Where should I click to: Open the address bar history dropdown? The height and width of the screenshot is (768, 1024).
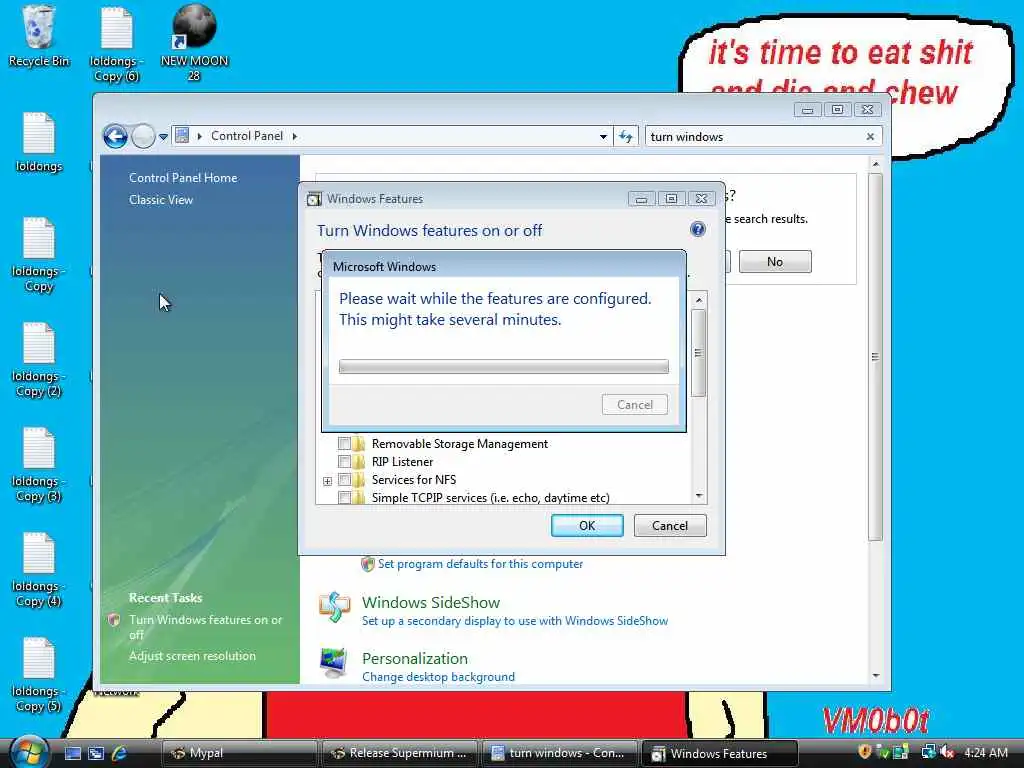coord(603,136)
